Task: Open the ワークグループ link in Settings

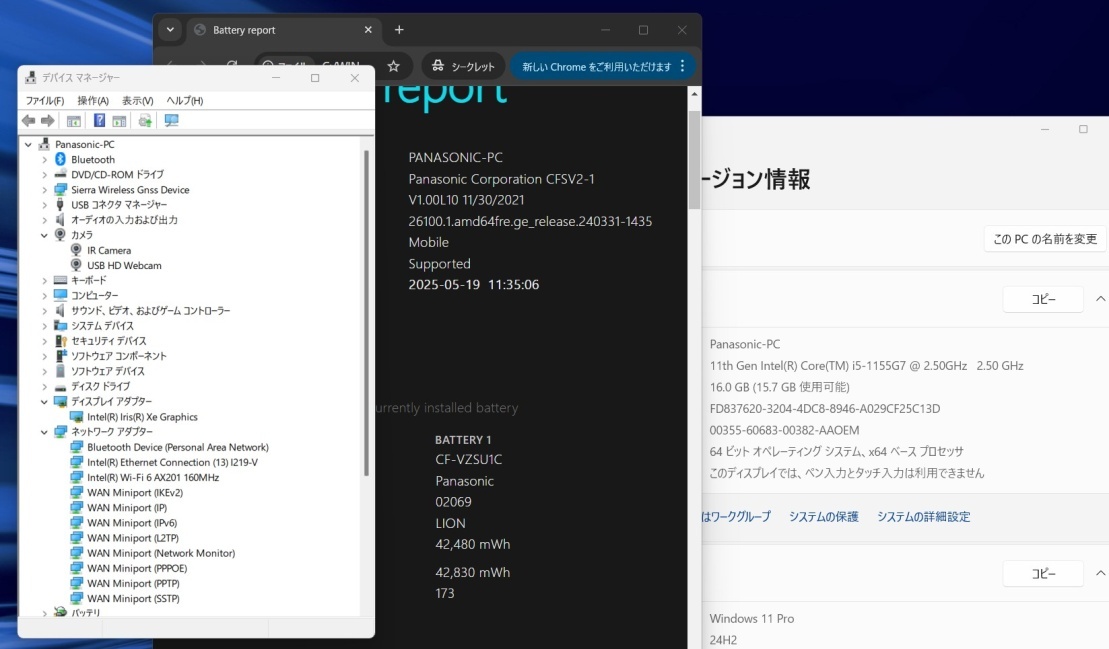Action: (x=736, y=517)
